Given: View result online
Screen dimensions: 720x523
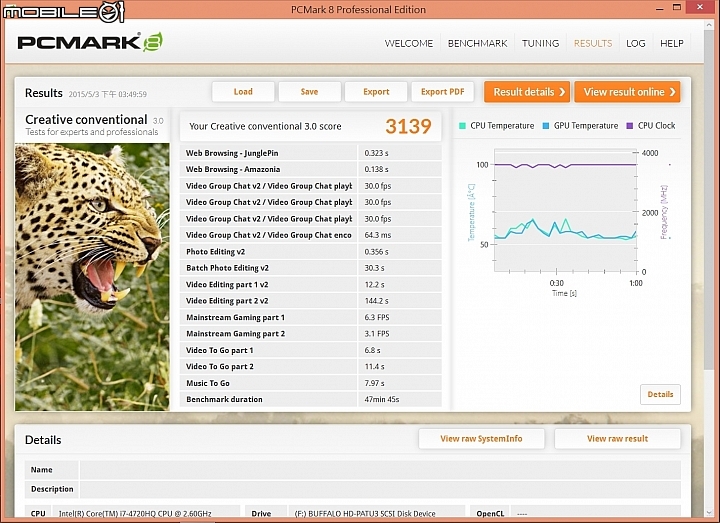Looking at the screenshot, I should point(627,92).
